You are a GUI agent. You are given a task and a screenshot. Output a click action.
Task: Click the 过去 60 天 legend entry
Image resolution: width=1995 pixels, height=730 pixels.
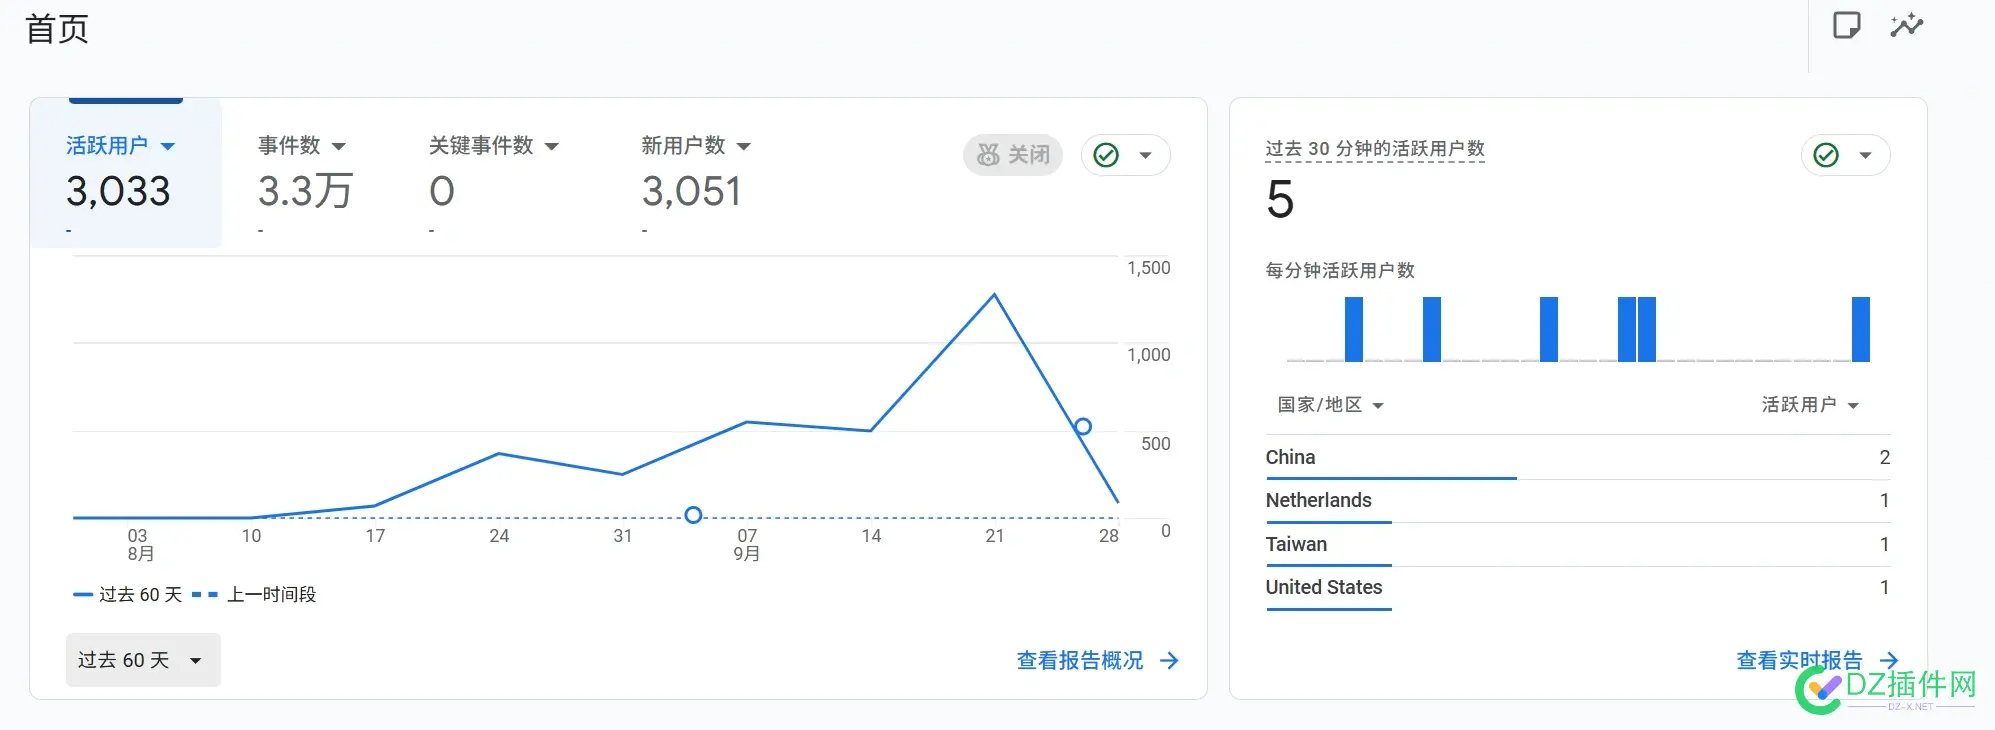[128, 595]
